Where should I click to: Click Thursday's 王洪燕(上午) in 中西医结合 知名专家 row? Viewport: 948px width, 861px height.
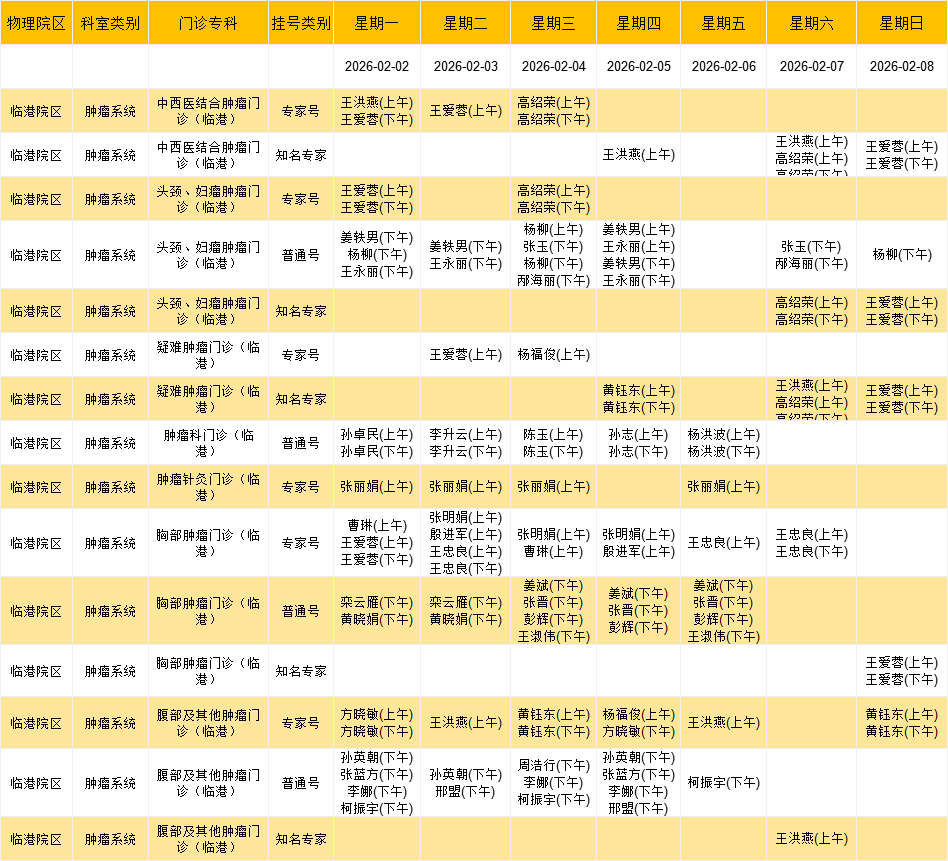(x=638, y=155)
